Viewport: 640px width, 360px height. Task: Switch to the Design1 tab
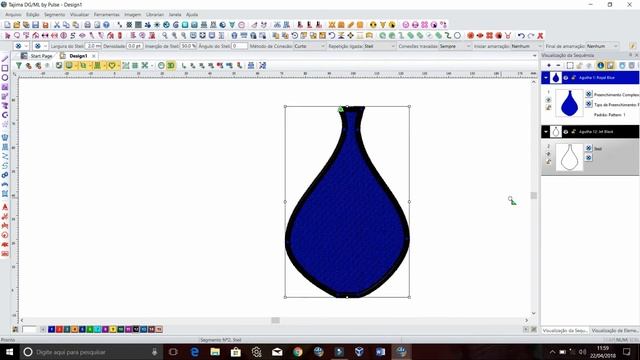point(78,56)
